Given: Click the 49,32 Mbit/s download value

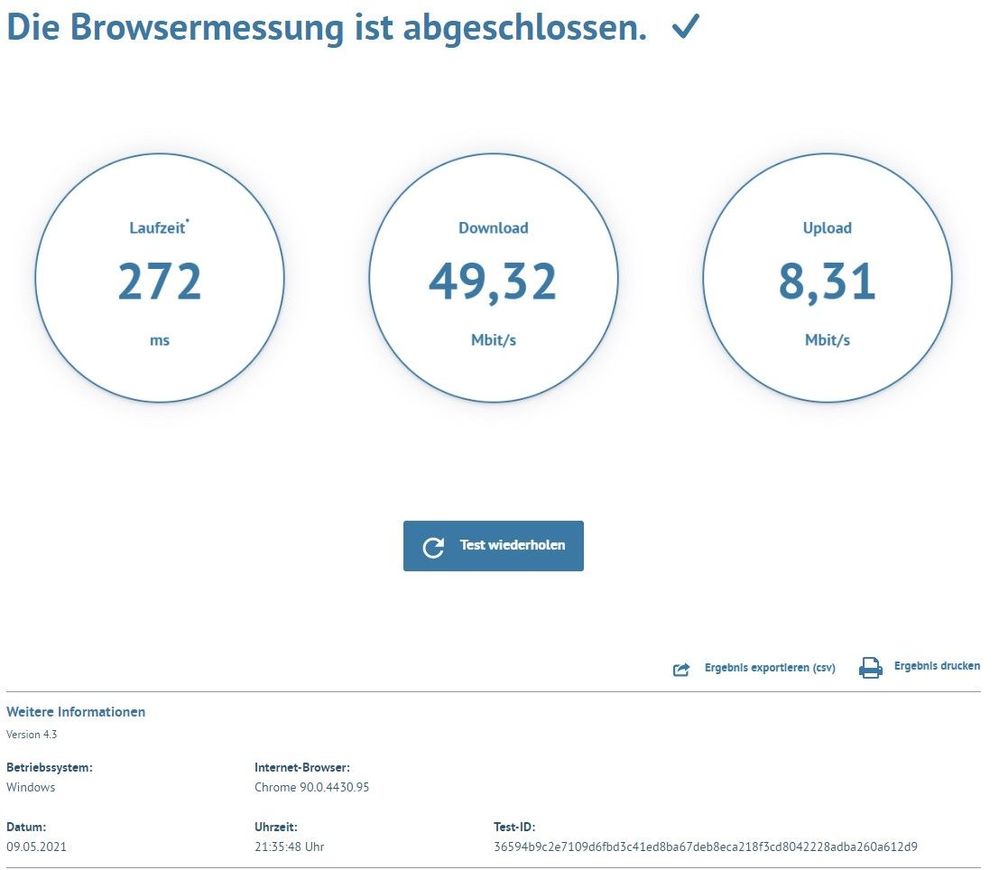Looking at the screenshot, I should pyautogui.click(x=494, y=281).
